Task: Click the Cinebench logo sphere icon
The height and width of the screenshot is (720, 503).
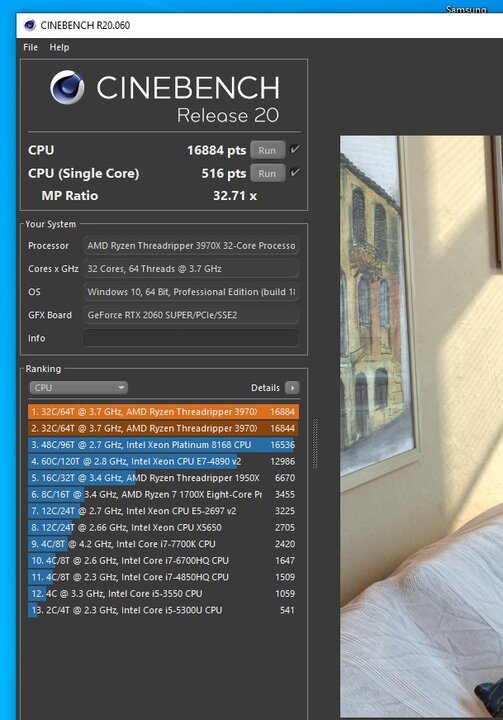Action: [x=67, y=87]
